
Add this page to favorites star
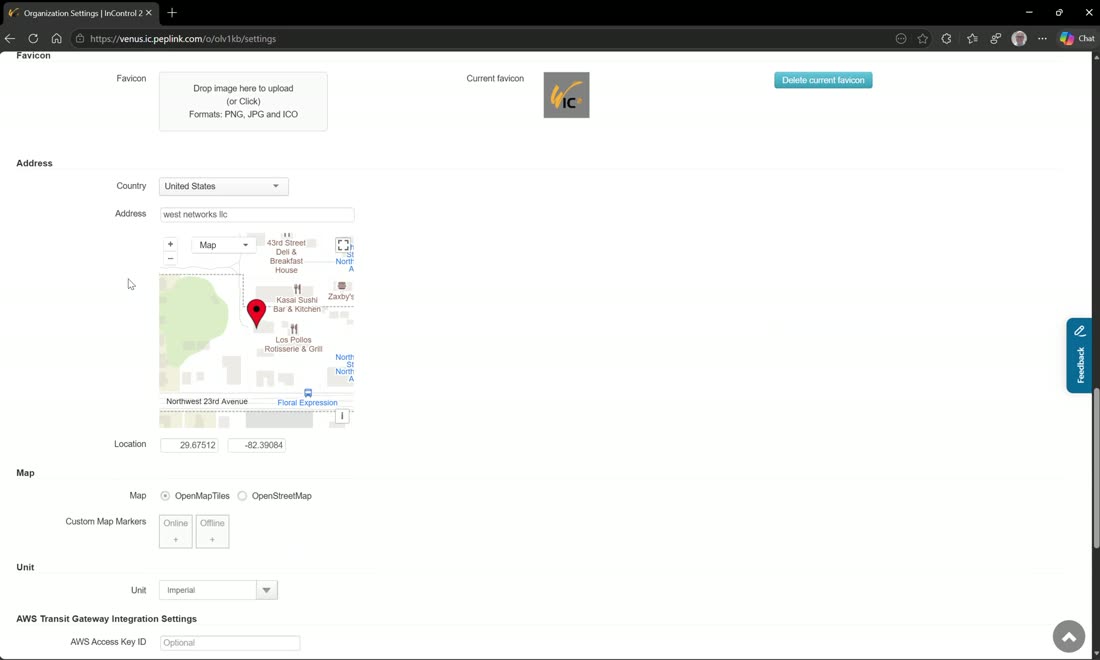click(x=923, y=39)
